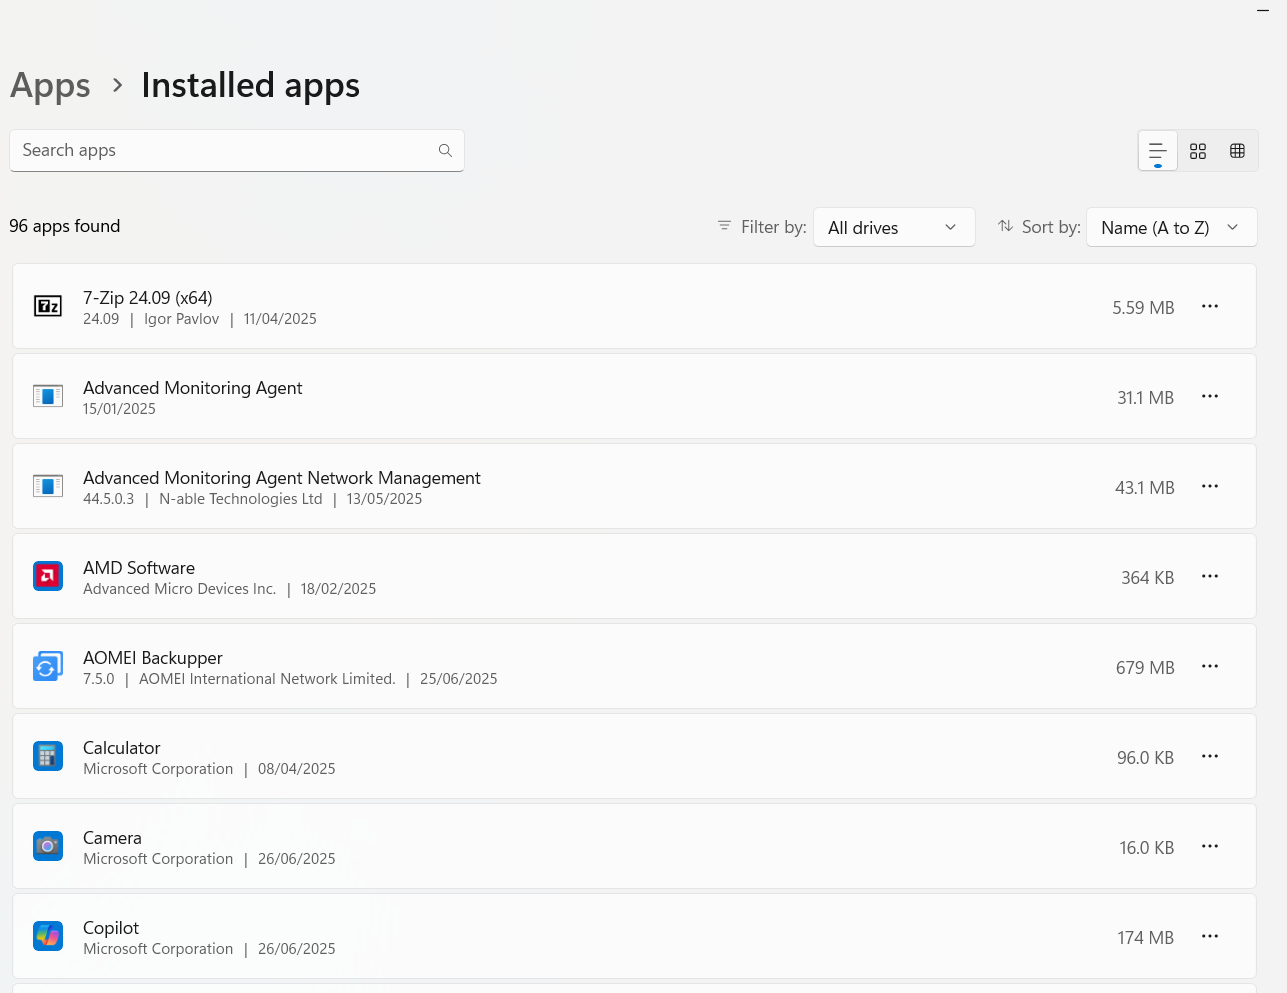Image resolution: width=1287 pixels, height=993 pixels.
Task: Select the AMD Software name
Action: pyautogui.click(x=139, y=568)
